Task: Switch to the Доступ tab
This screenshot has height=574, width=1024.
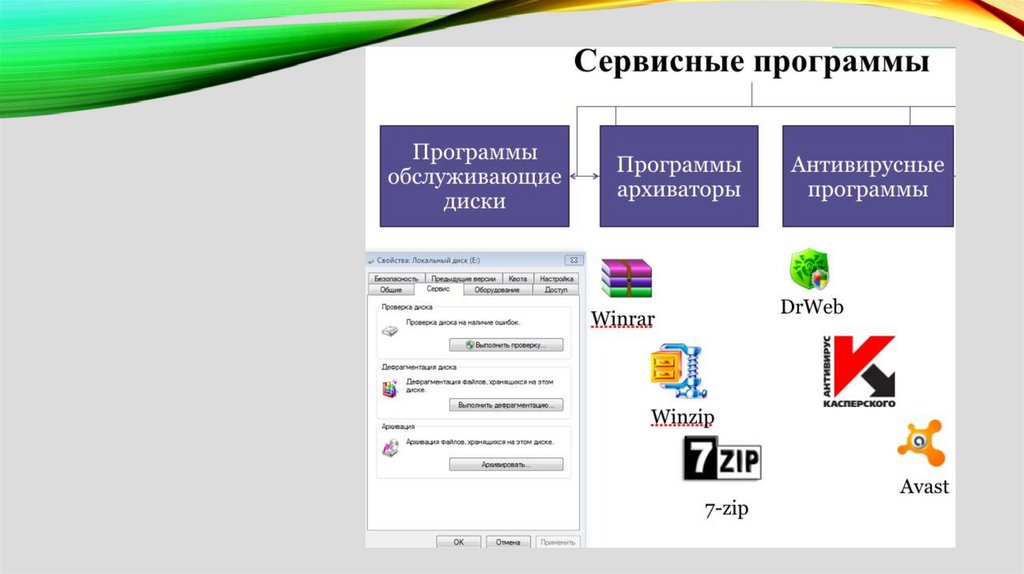Action: [x=556, y=289]
